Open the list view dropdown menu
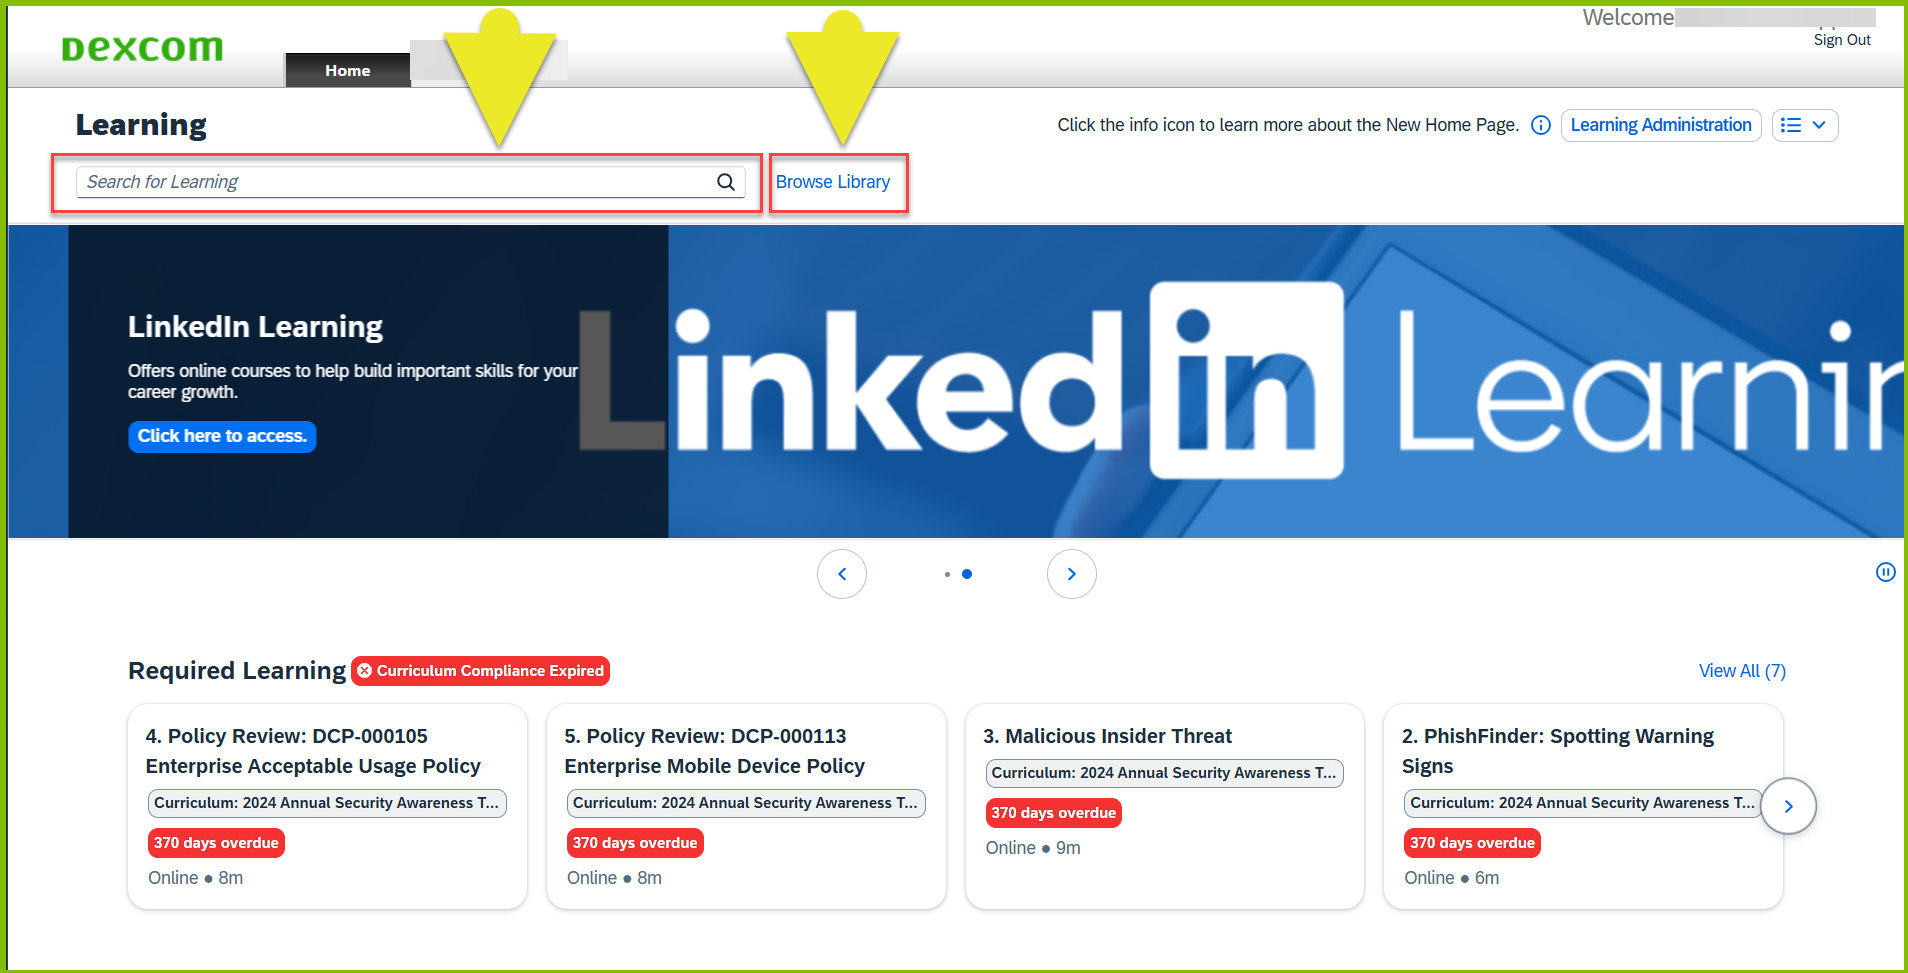This screenshot has width=1908, height=973. (1805, 125)
